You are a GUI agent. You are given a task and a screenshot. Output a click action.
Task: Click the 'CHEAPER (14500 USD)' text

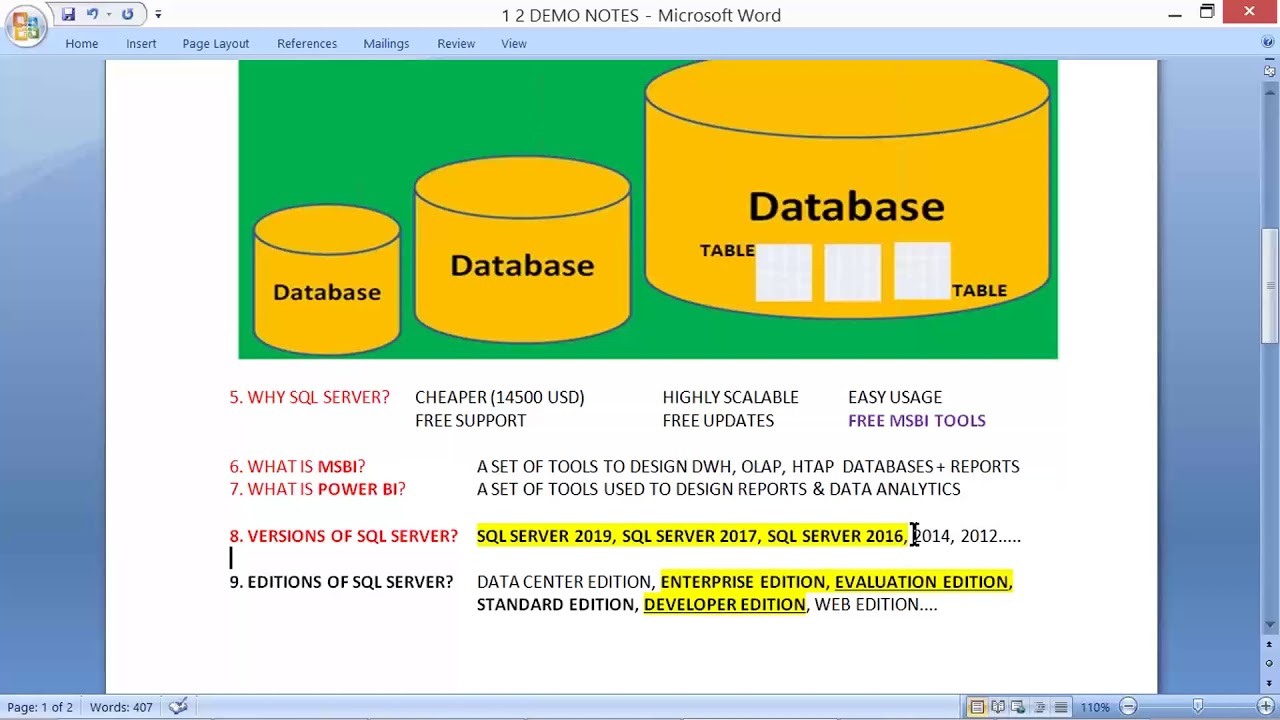click(x=499, y=397)
